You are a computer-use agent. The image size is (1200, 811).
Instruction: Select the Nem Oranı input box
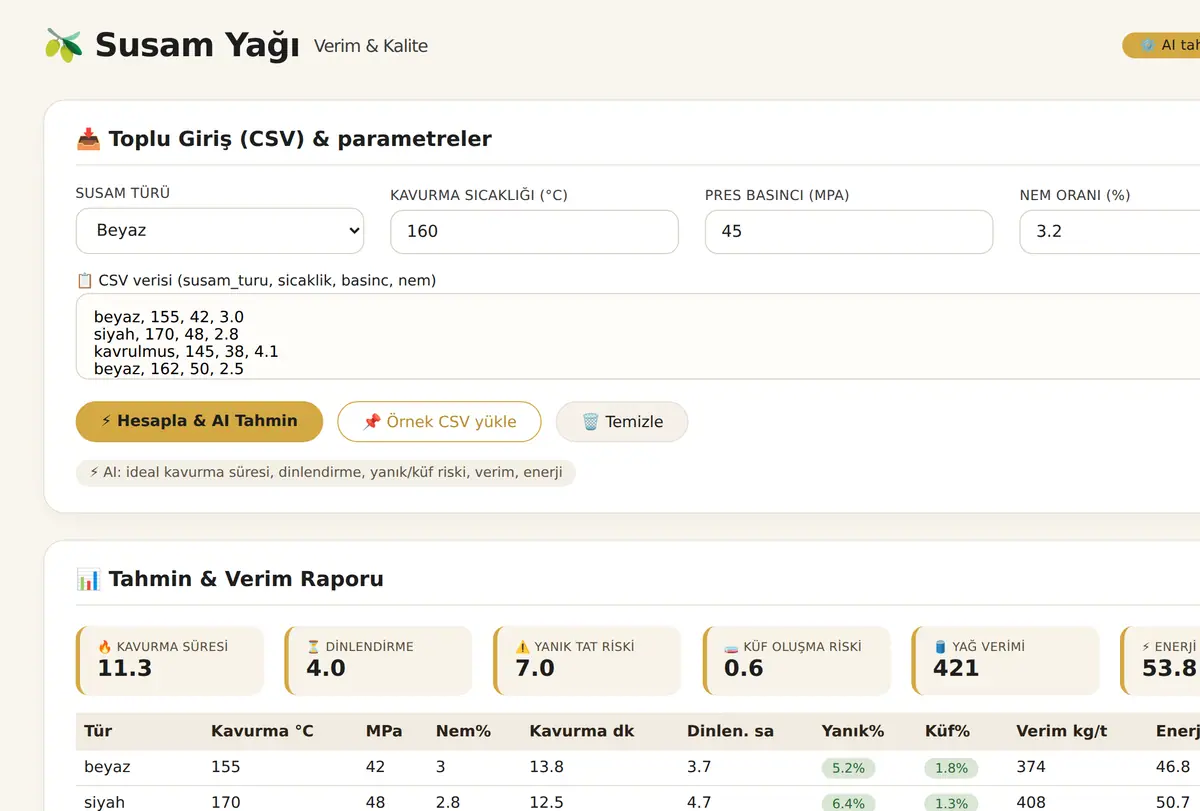pos(1110,232)
